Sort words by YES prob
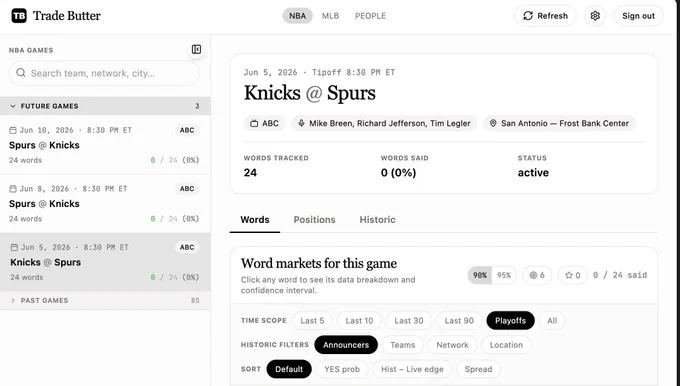Image resolution: width=680 pixels, height=386 pixels. [342, 369]
